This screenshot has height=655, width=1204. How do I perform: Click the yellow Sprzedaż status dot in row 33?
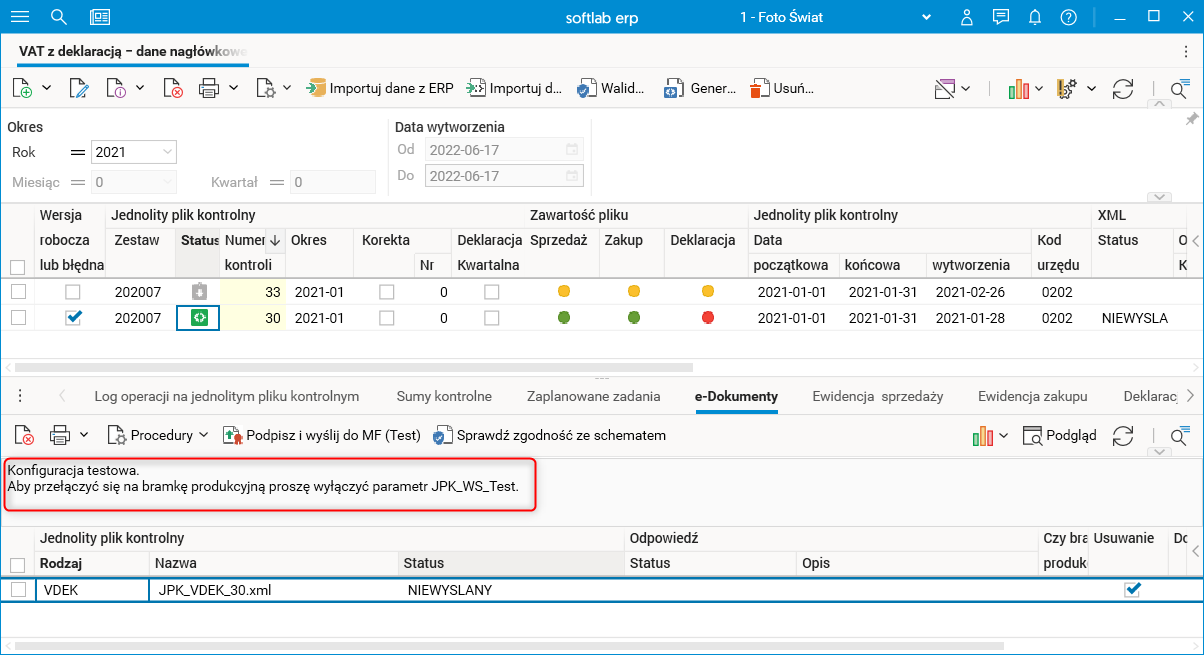pyautogui.click(x=564, y=291)
